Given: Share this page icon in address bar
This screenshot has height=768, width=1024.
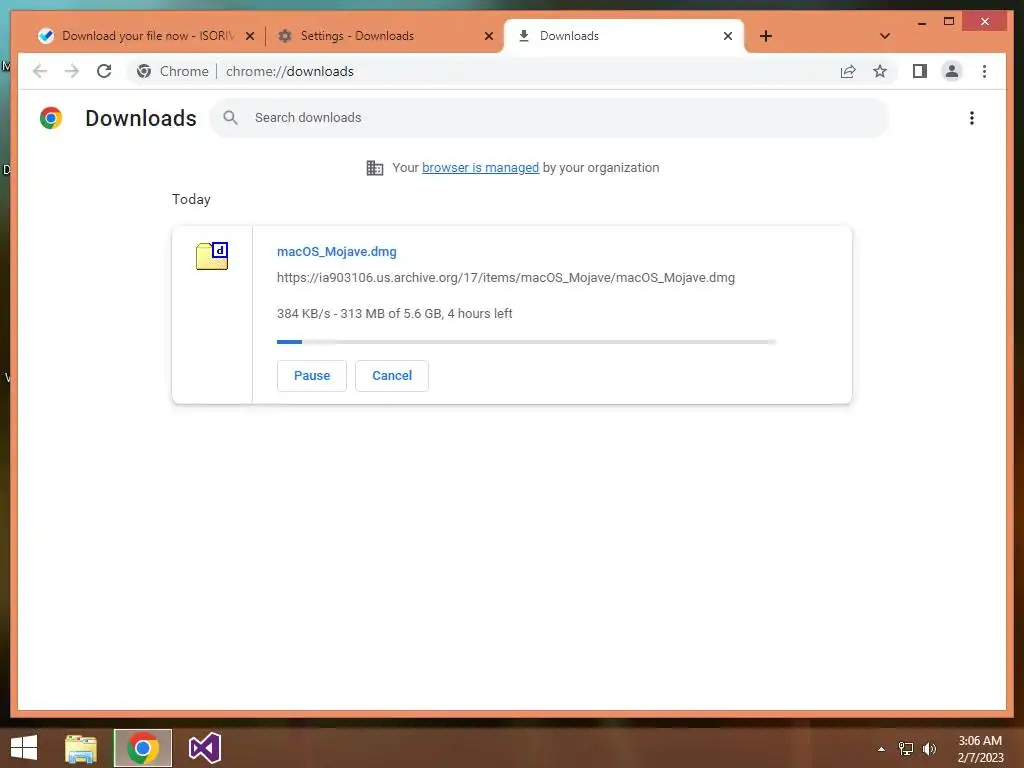Looking at the screenshot, I should (848, 71).
